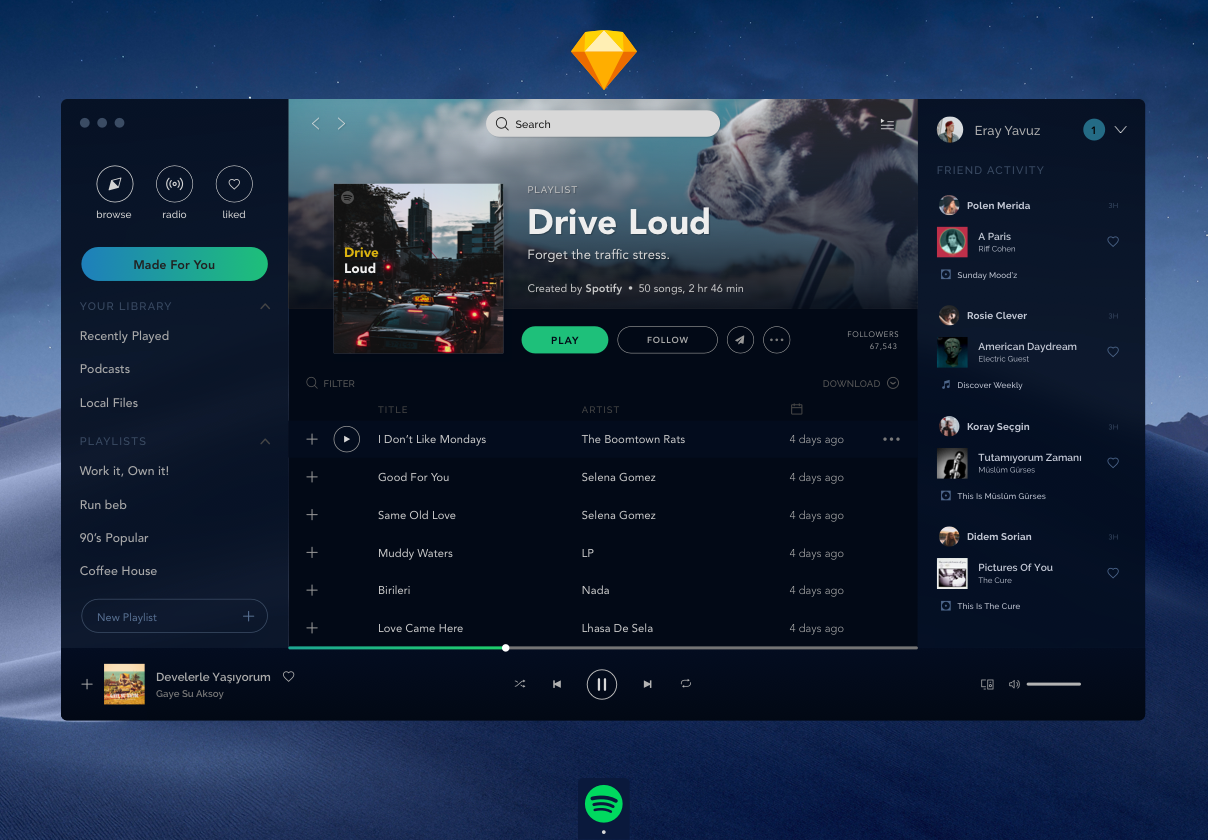
Task: Add Birileri with plus icon
Action: click(312, 590)
